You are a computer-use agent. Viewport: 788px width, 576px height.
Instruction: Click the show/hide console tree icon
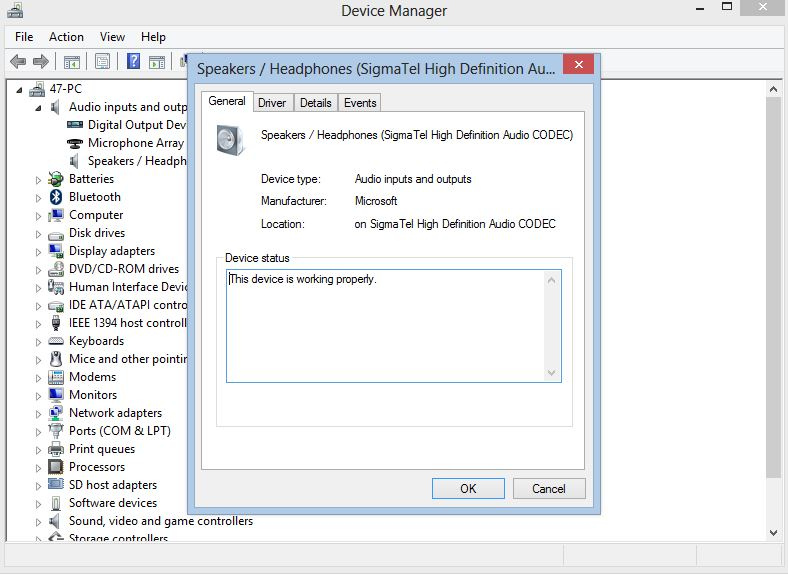(74, 62)
